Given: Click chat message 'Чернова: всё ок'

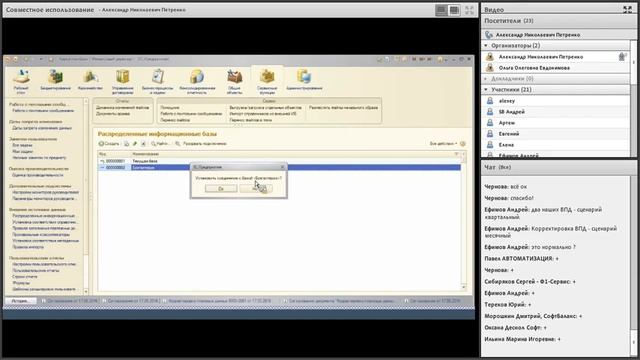Looking at the screenshot, I should (505, 187).
